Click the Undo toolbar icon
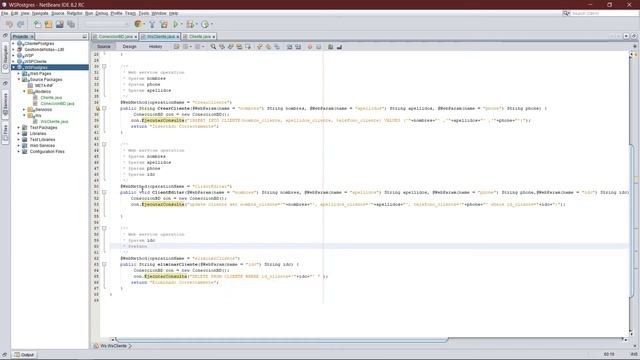640x360 pixels. point(9,24)
